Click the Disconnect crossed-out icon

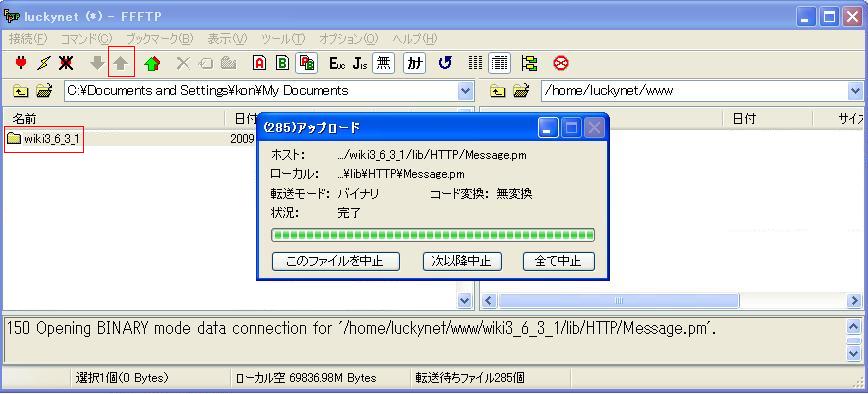(66, 63)
